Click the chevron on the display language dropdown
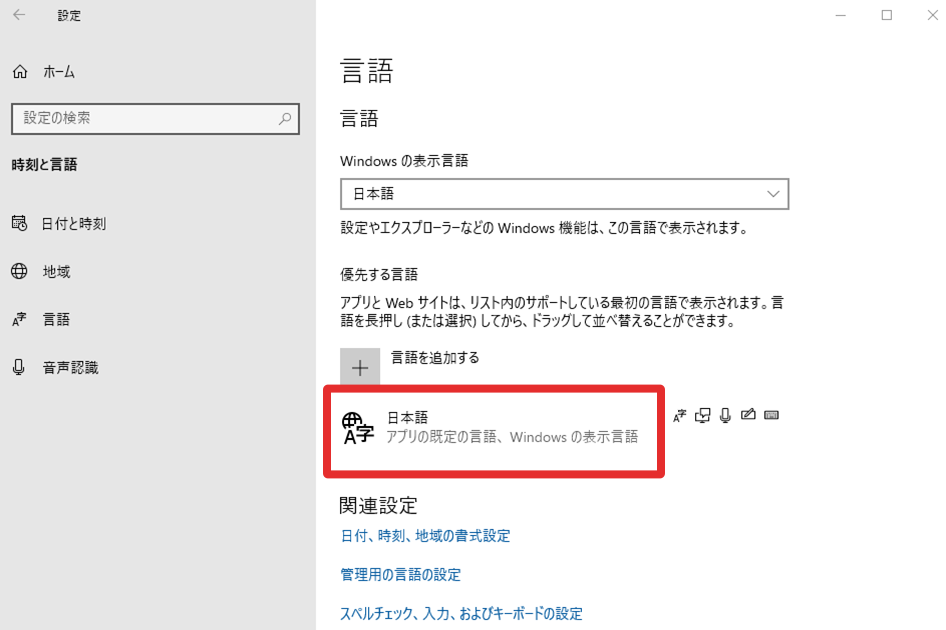Viewport: 946px width, 630px height. pyautogui.click(x=773, y=194)
